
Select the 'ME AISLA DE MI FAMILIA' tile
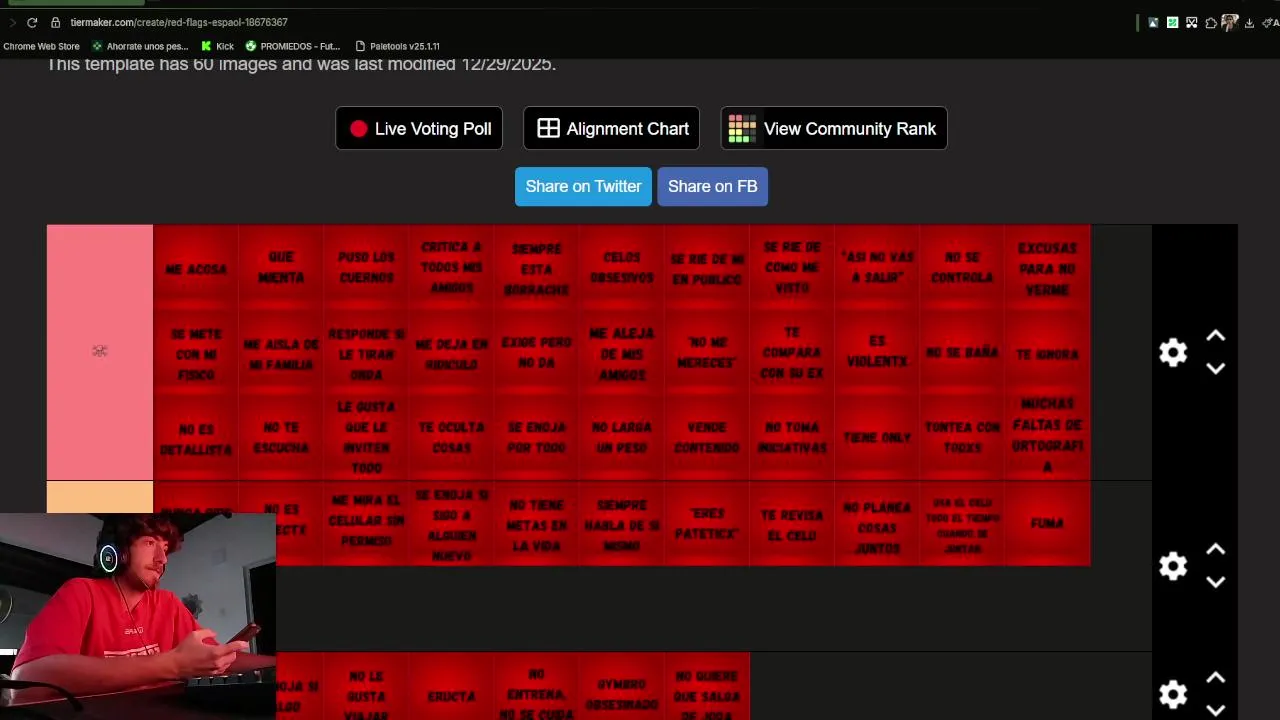(x=281, y=353)
